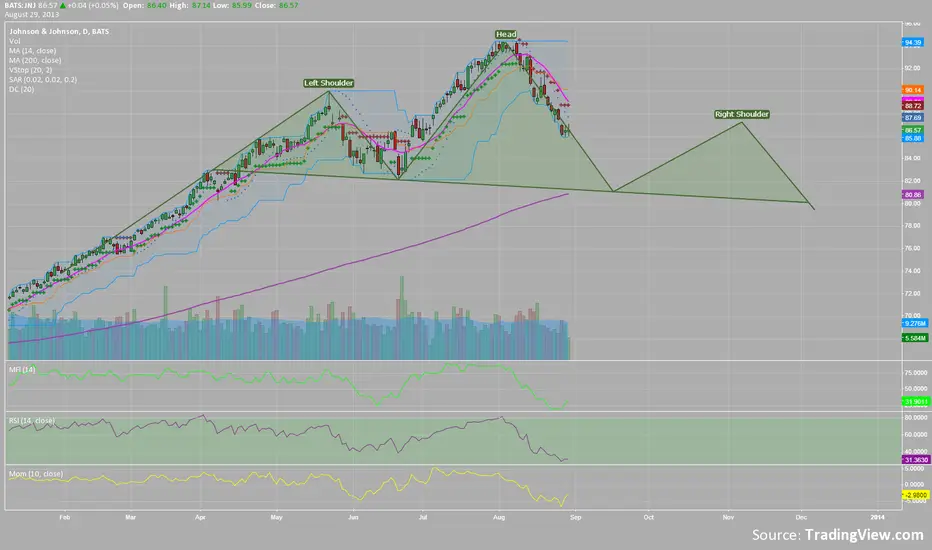Click the 'Left Shoulder' pattern label
Screen dimensions: 932x550
point(329,83)
